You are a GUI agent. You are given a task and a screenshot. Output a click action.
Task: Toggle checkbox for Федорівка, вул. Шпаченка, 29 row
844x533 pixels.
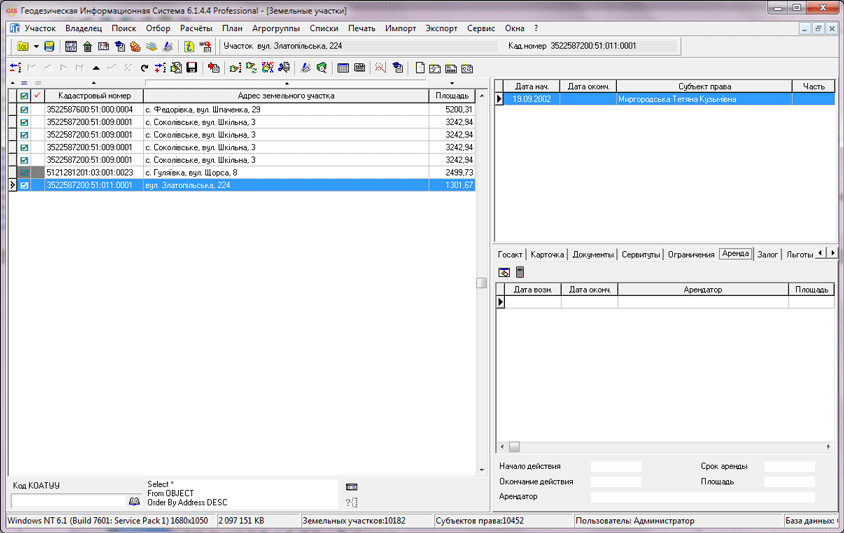point(24,110)
